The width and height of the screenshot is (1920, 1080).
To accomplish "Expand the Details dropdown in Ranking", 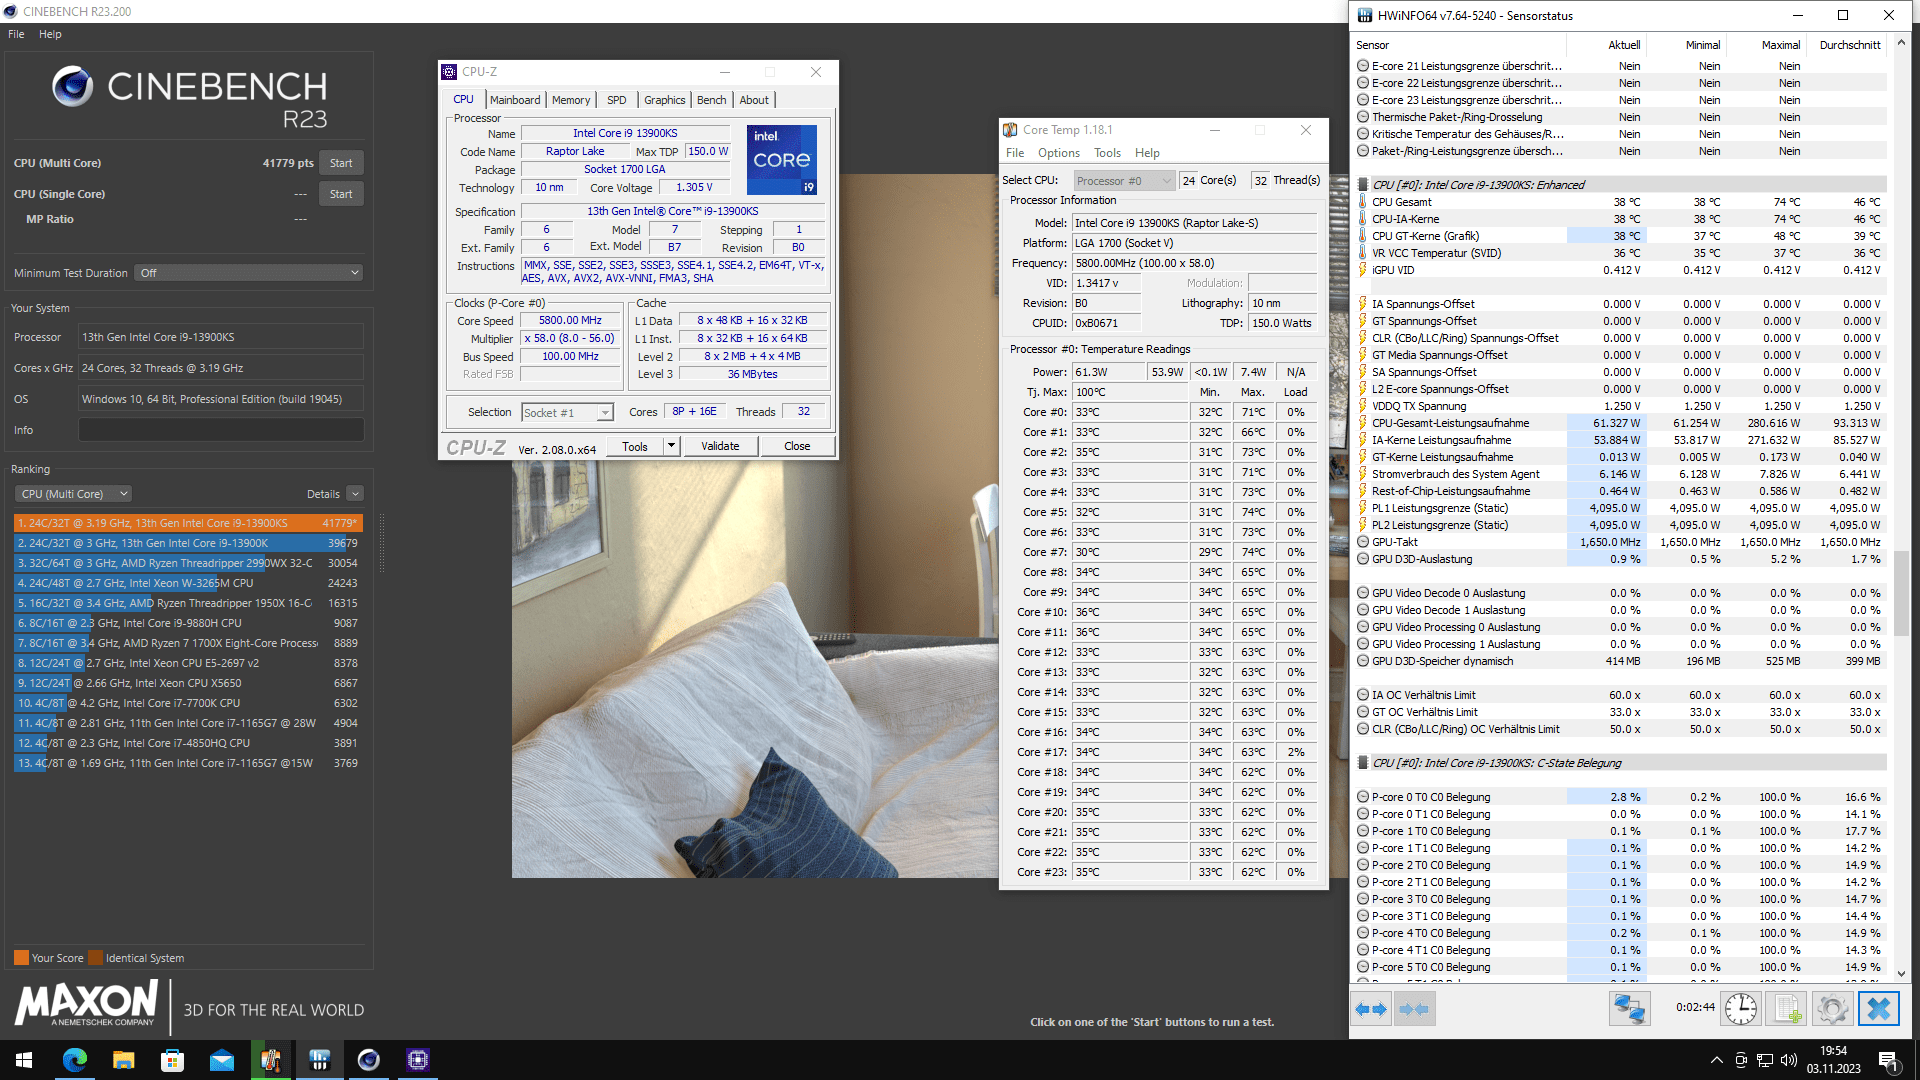I will [355, 494].
